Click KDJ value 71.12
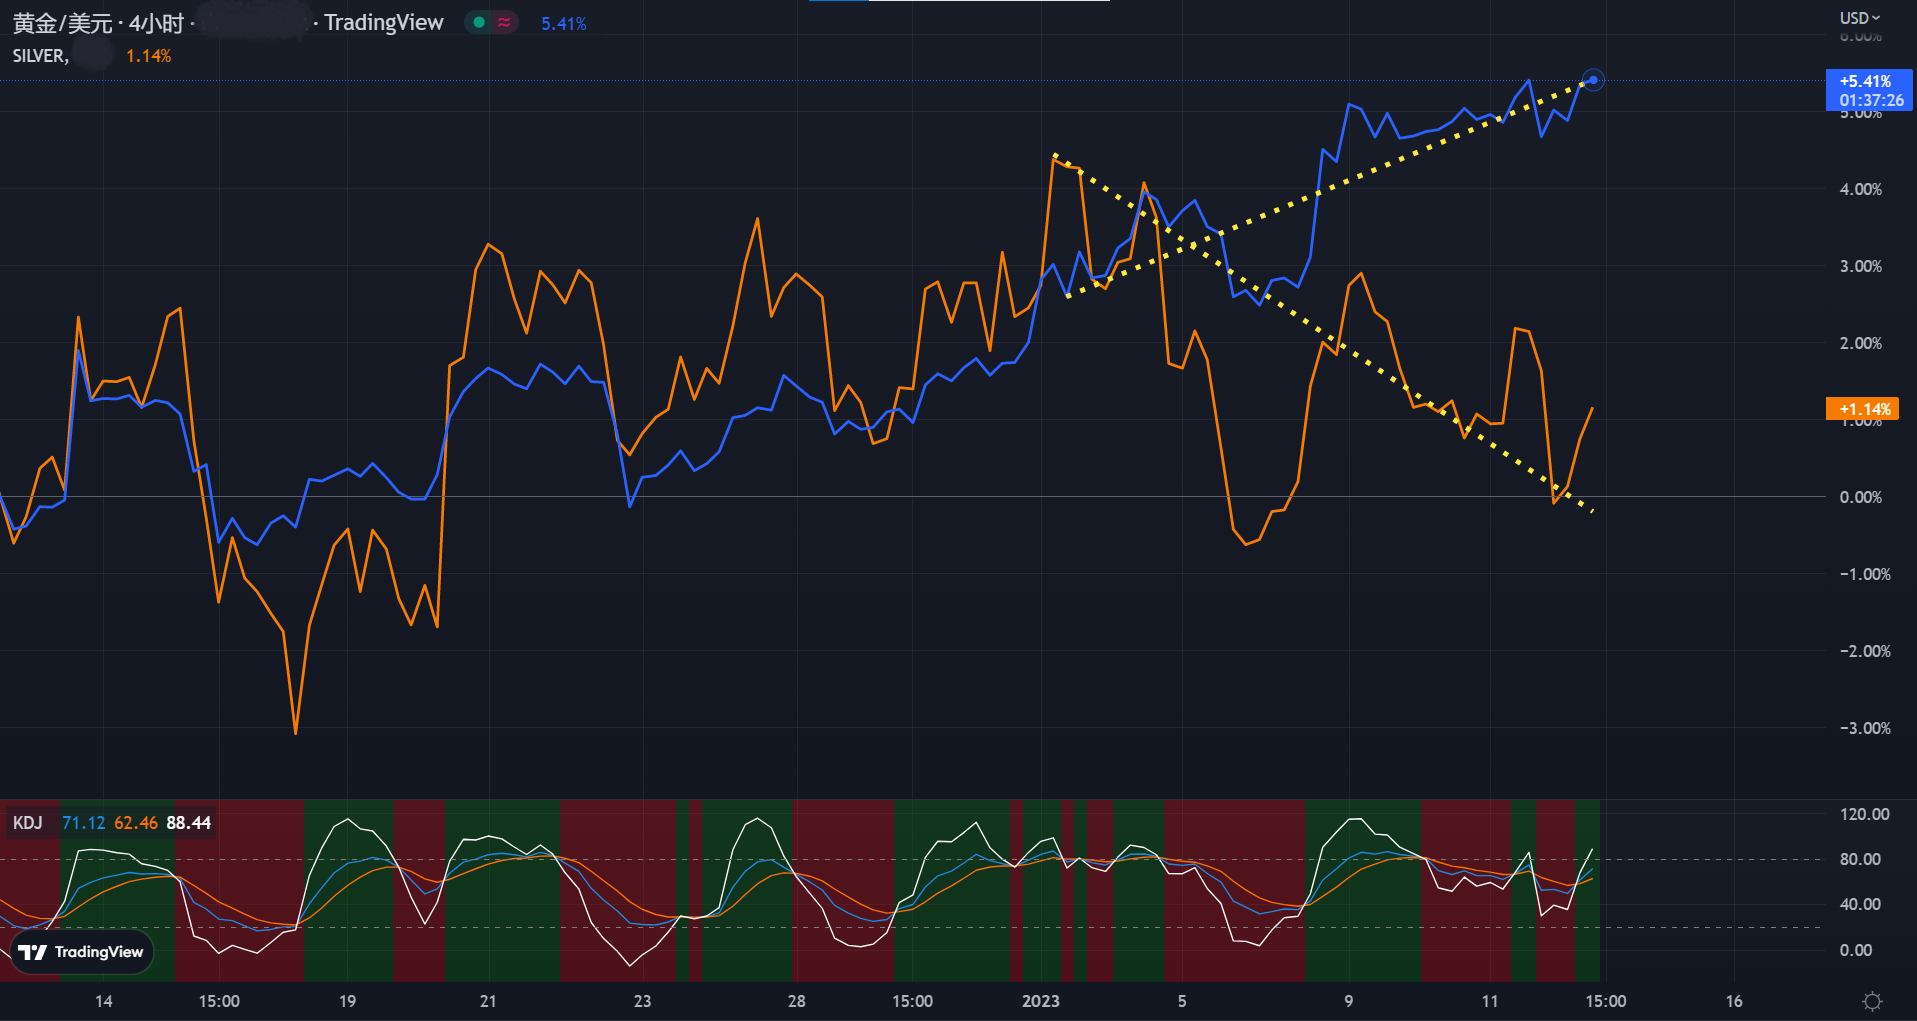 pyautogui.click(x=84, y=823)
